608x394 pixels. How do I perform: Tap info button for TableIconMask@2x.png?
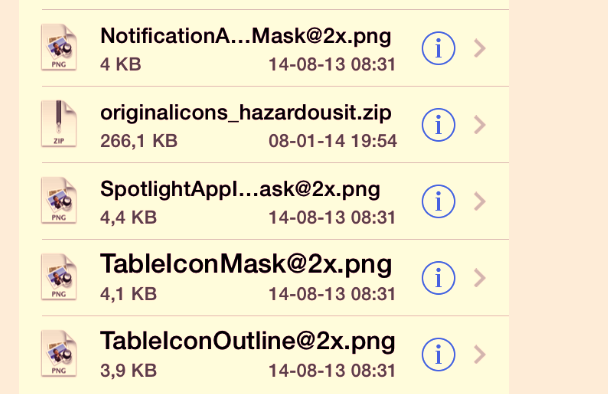coord(438,278)
